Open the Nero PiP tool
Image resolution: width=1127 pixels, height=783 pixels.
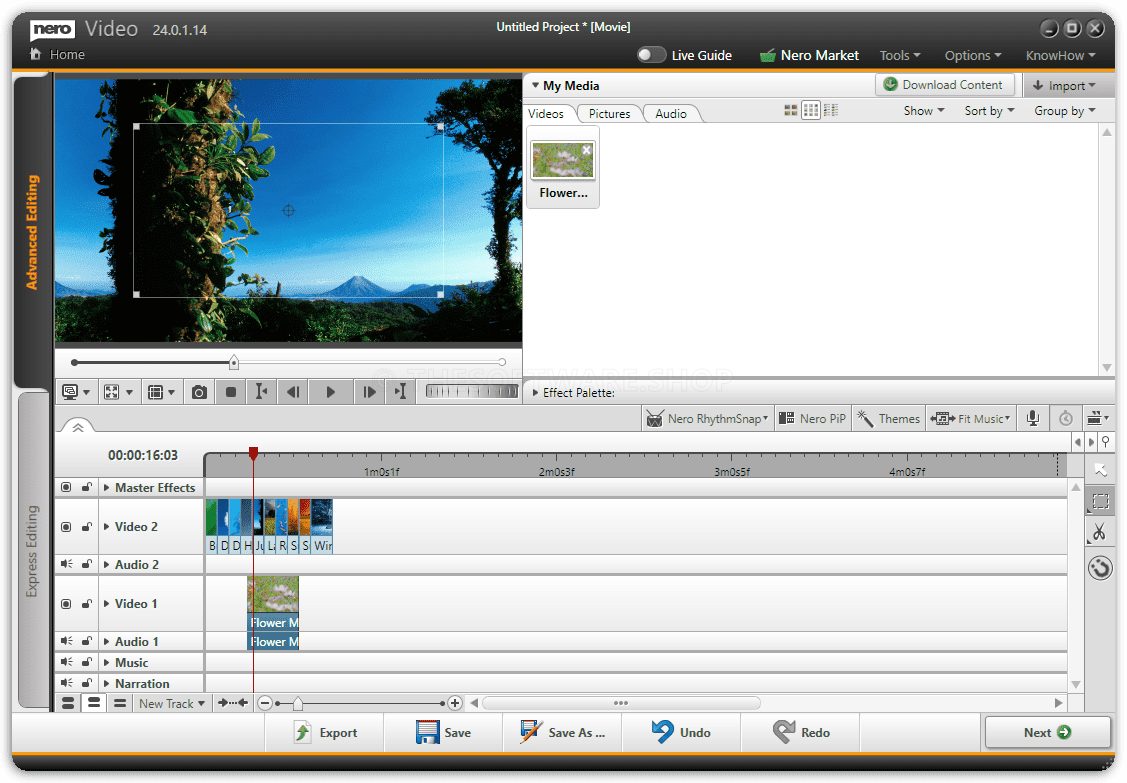coord(813,418)
